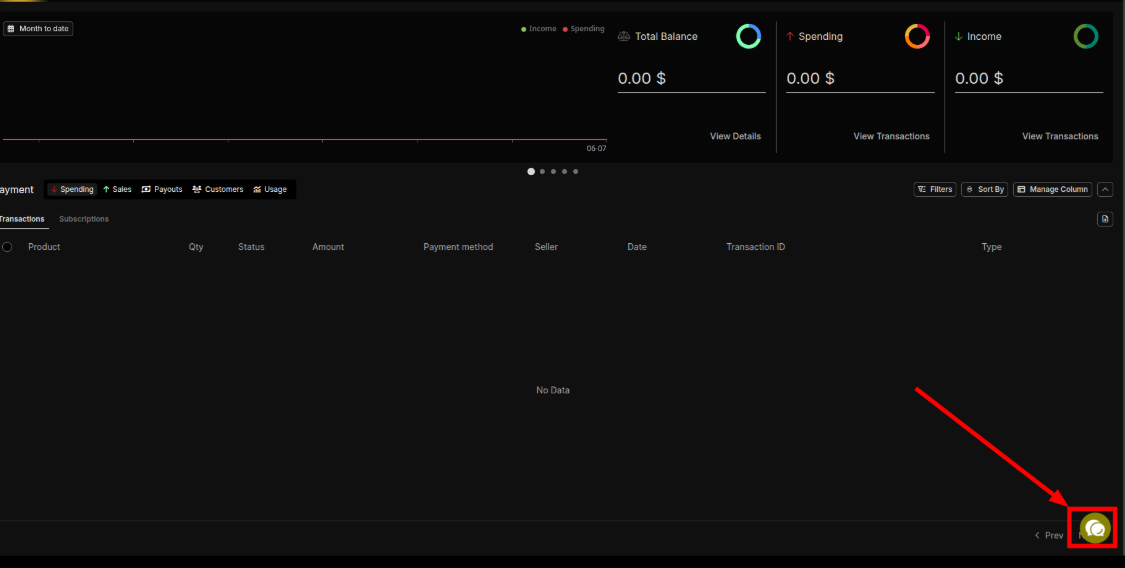
Task: Click the Status column header
Action: pos(251,247)
